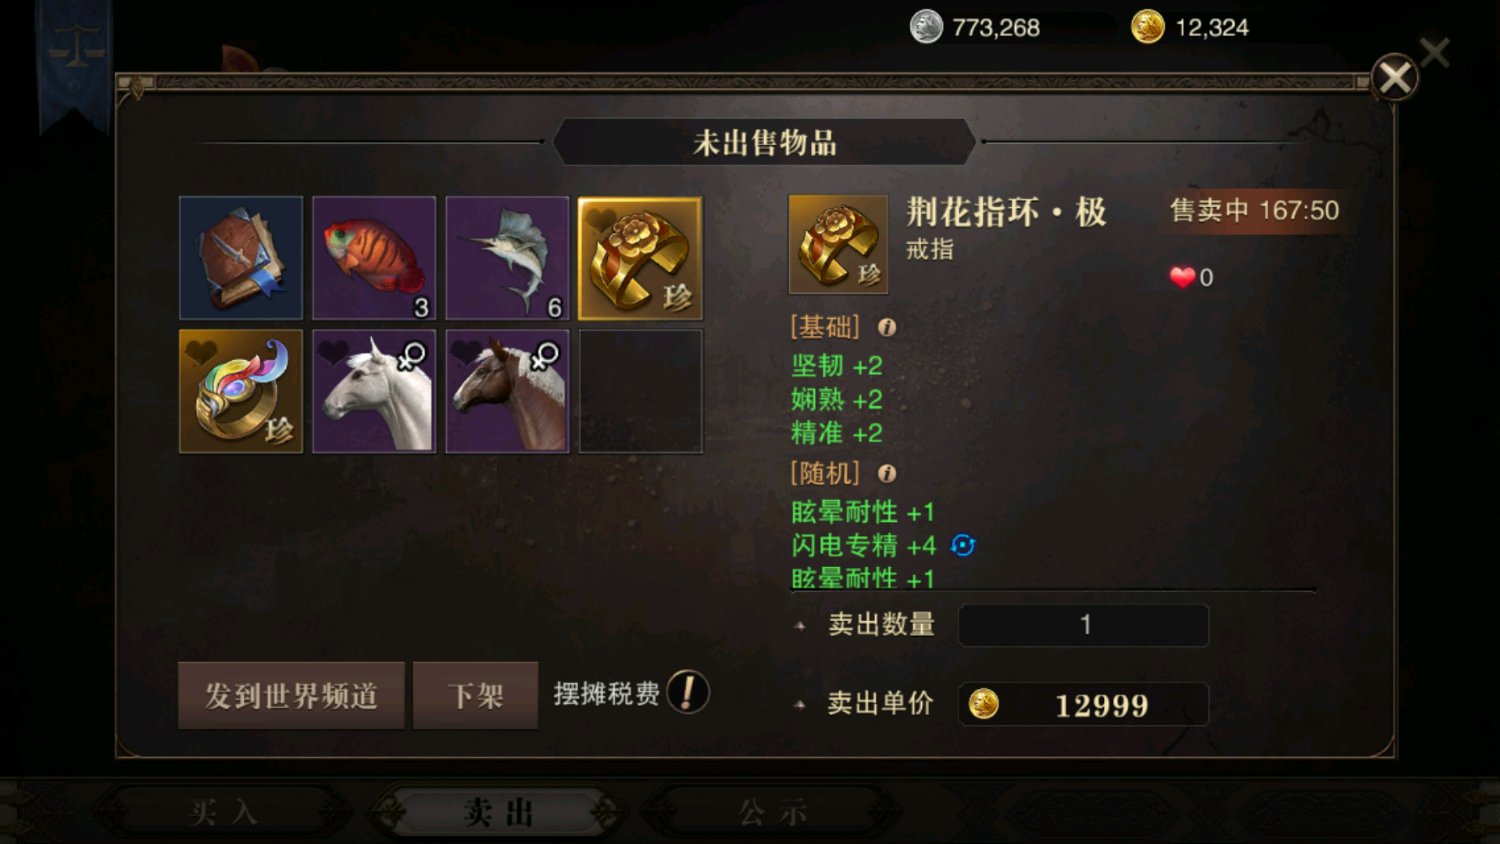Click the 下架 delist button

475,695
